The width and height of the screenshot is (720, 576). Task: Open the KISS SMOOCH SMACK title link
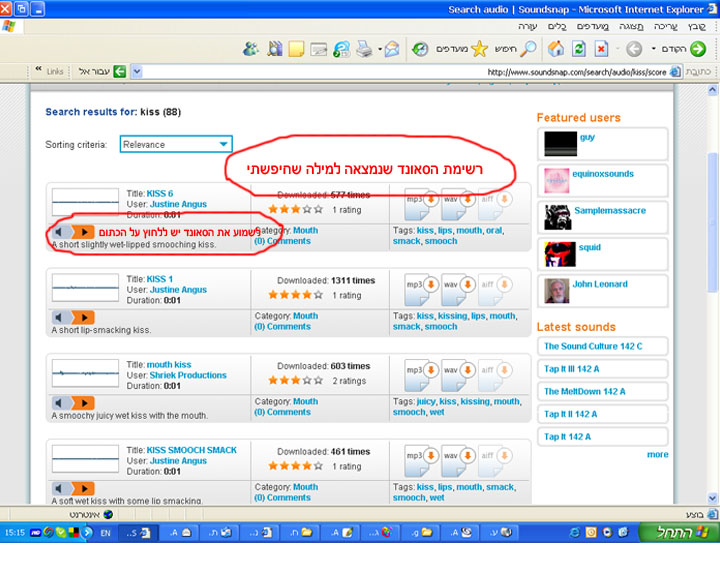tap(191, 450)
